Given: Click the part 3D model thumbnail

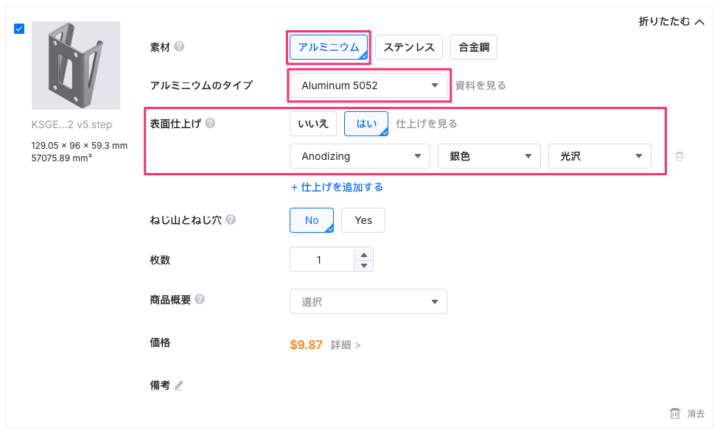Looking at the screenshot, I should point(76,67).
